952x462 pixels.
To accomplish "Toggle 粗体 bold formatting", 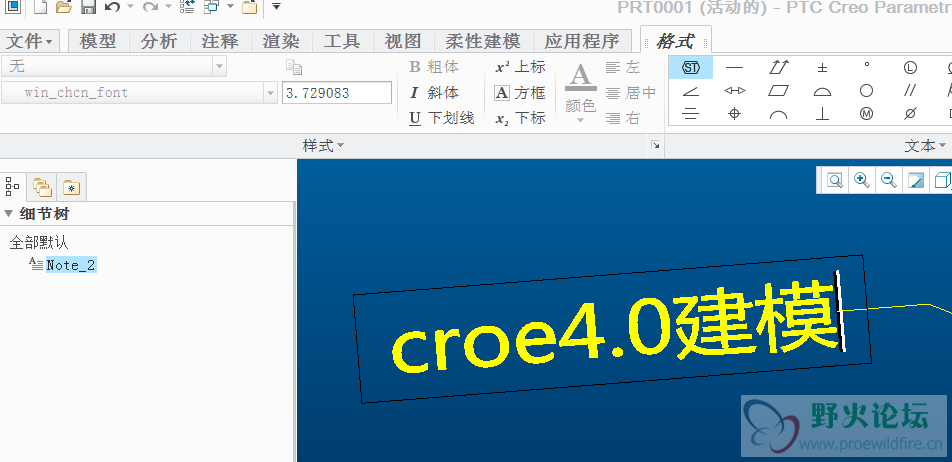I will [x=434, y=67].
